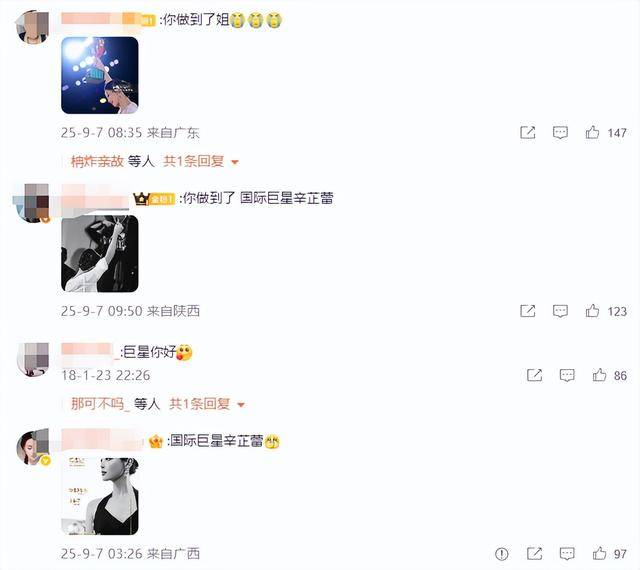Report the 03:26 Guangxi comment
The width and height of the screenshot is (640, 570).
[x=502, y=554]
